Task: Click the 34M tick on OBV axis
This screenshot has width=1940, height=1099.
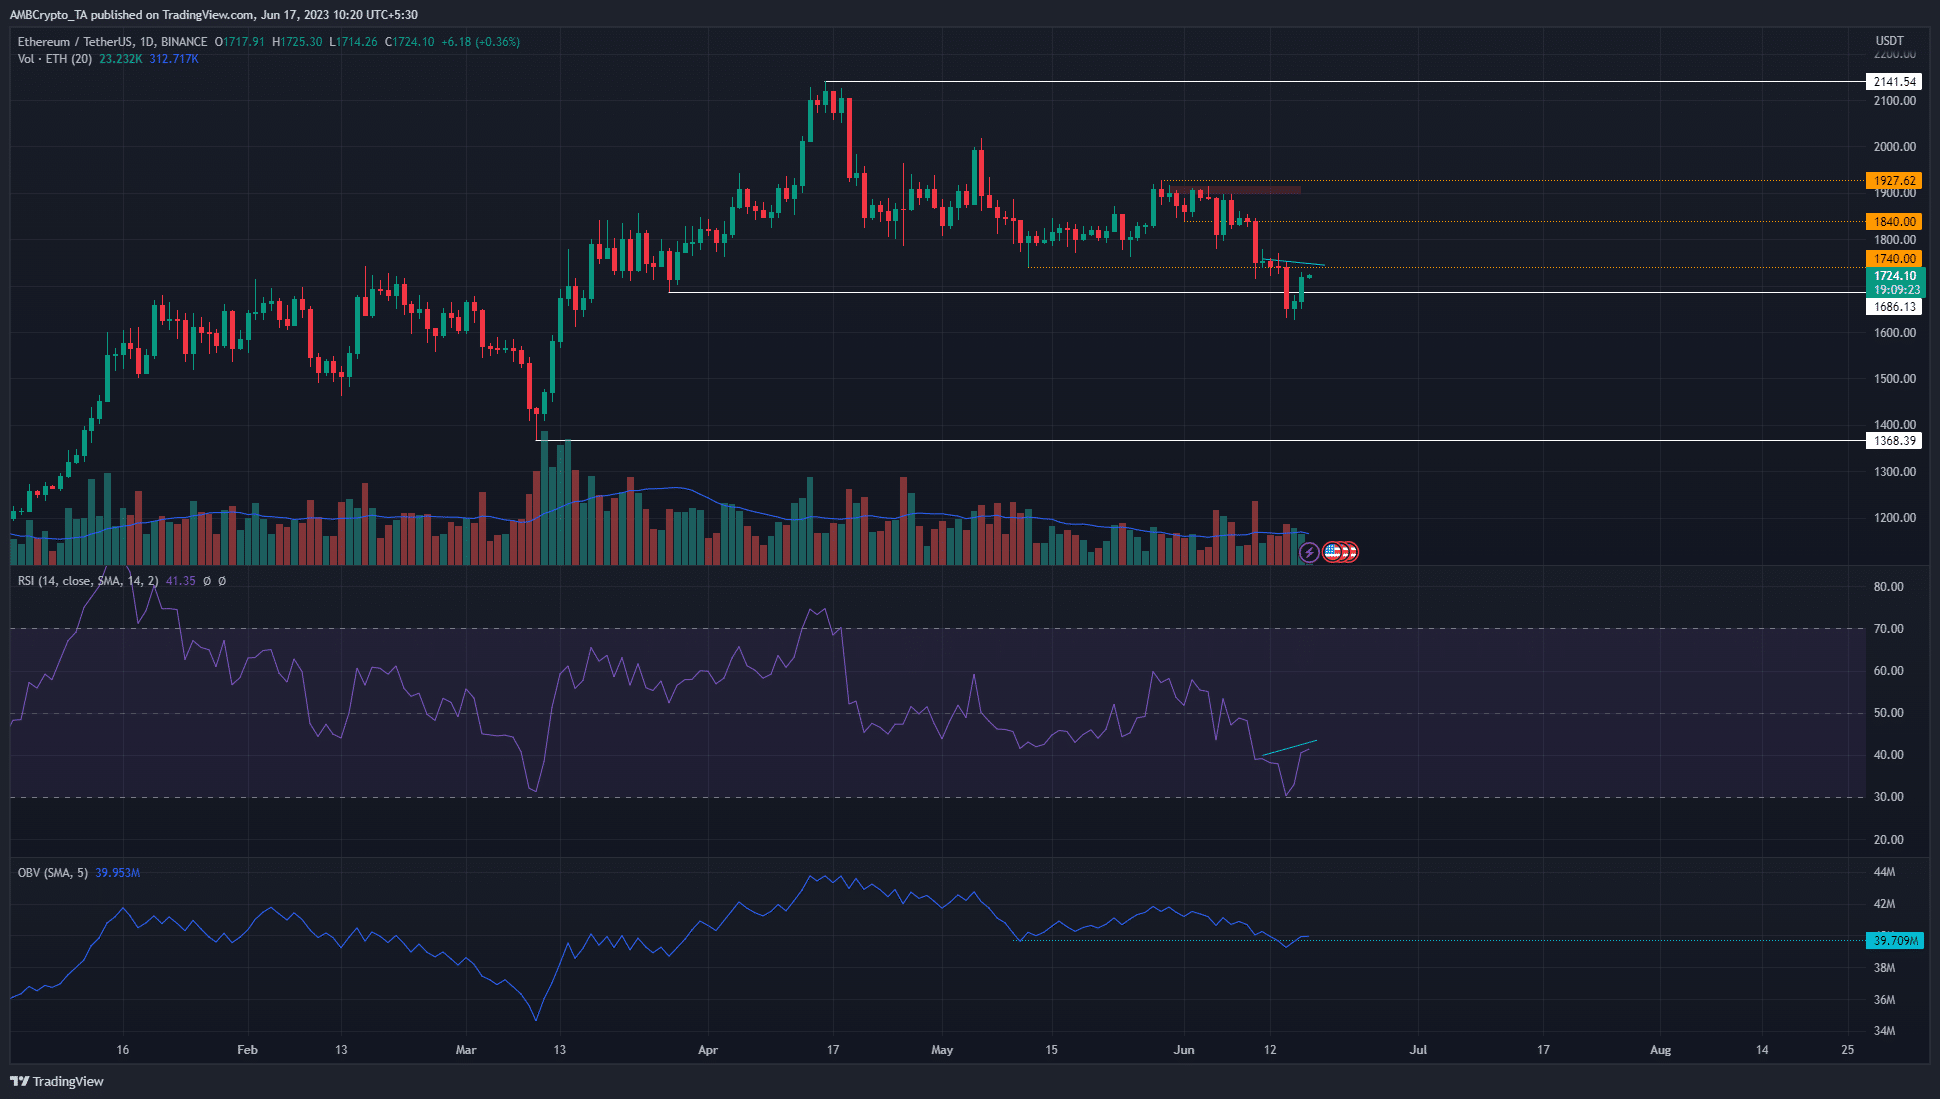Action: click(x=1884, y=1031)
